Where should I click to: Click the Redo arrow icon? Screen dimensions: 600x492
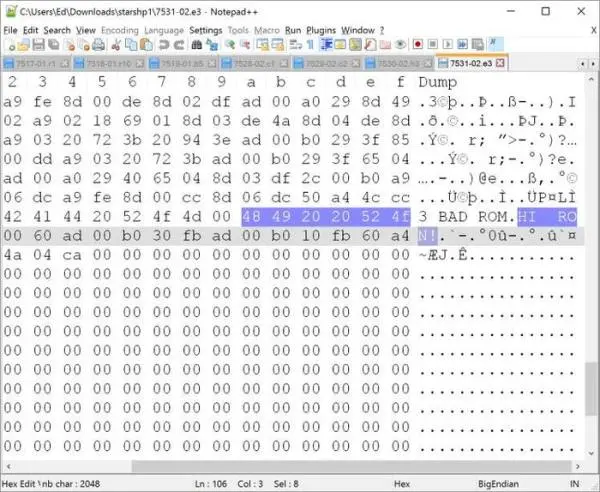click(179, 45)
